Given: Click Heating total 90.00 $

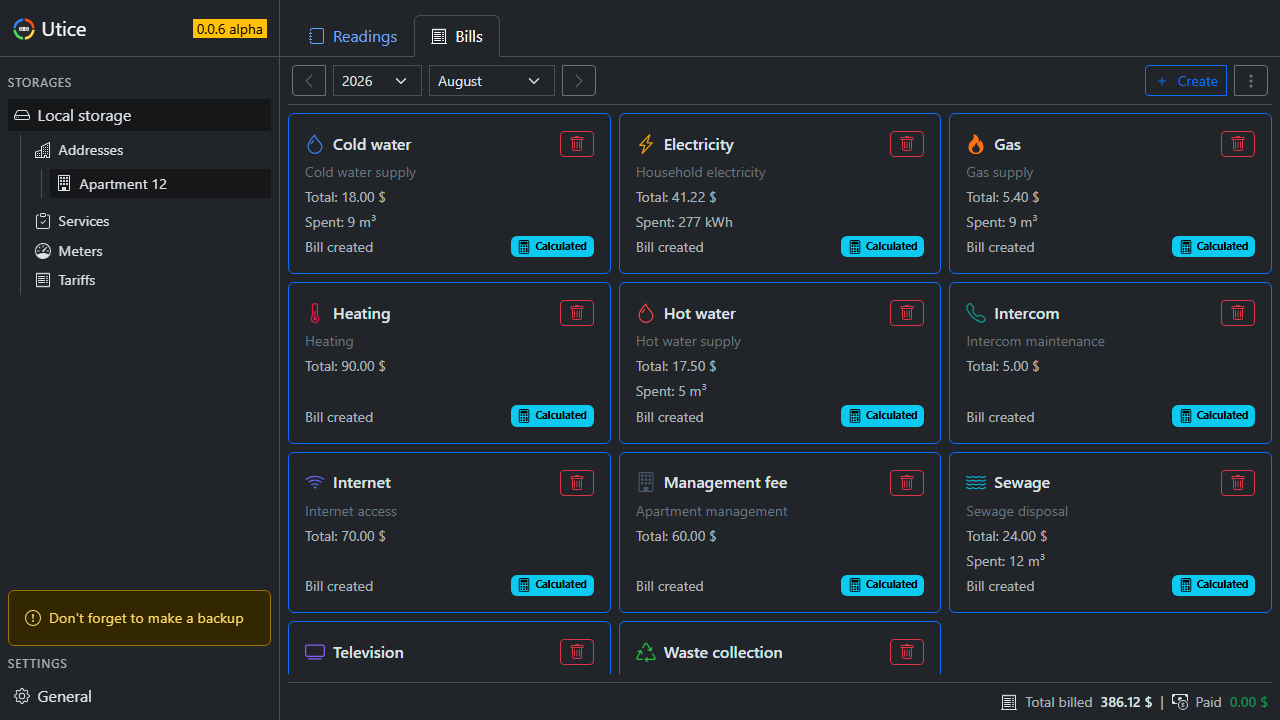Looking at the screenshot, I should click(x=345, y=366).
